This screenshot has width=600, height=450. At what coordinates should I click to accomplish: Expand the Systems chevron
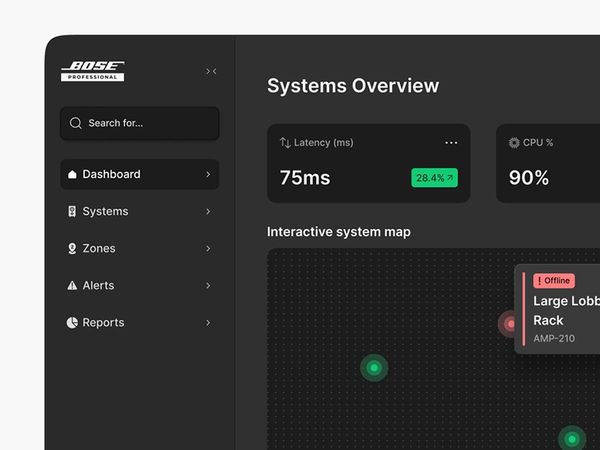[208, 211]
